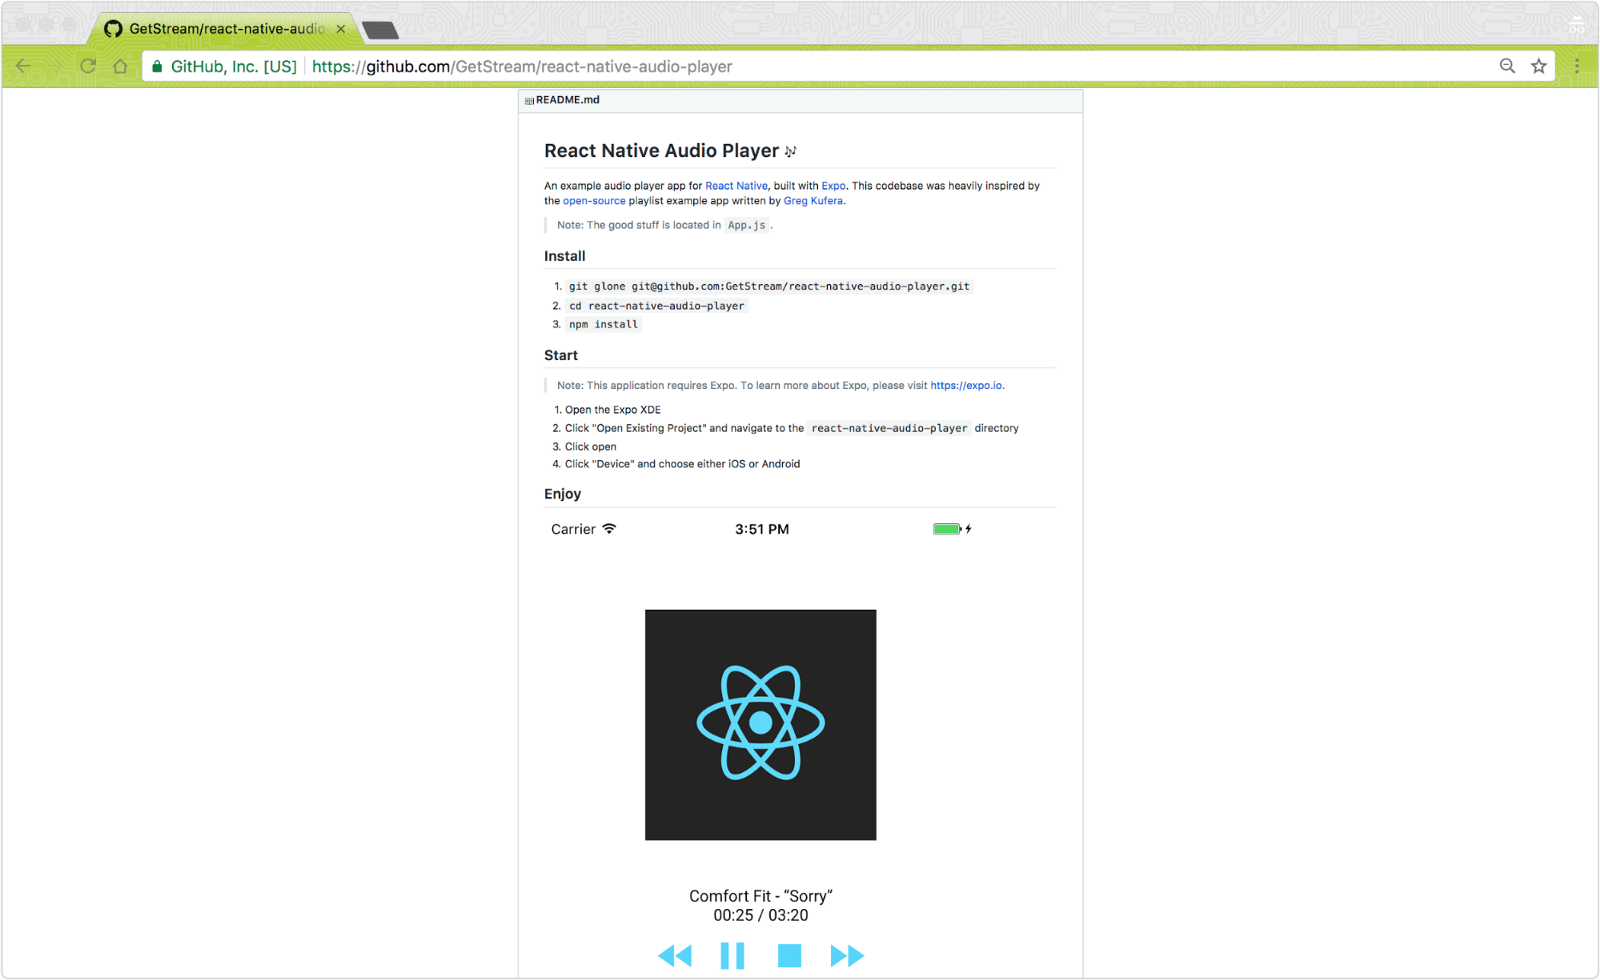Click the README.md file icon
The height and width of the screenshot is (980, 1600).
coord(529,100)
